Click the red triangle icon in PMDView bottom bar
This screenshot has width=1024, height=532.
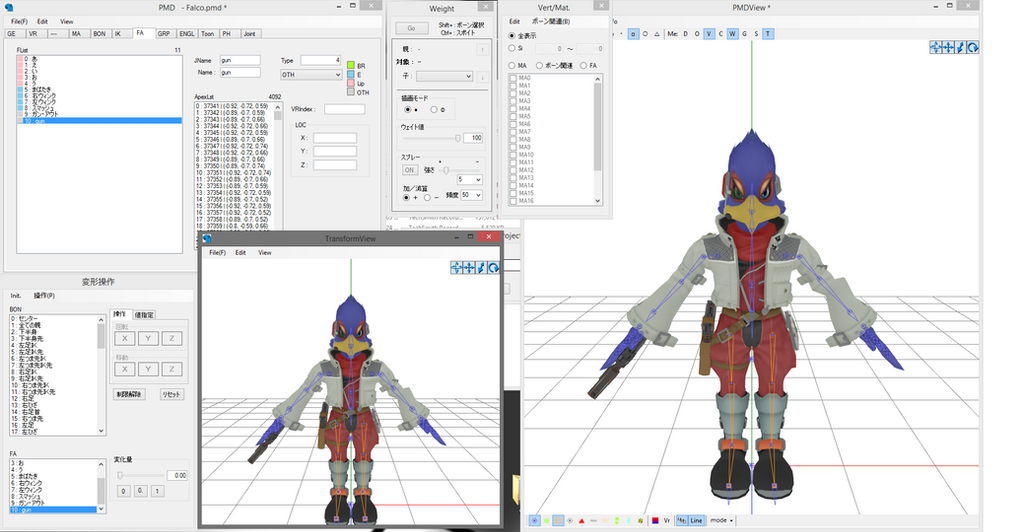[x=582, y=520]
